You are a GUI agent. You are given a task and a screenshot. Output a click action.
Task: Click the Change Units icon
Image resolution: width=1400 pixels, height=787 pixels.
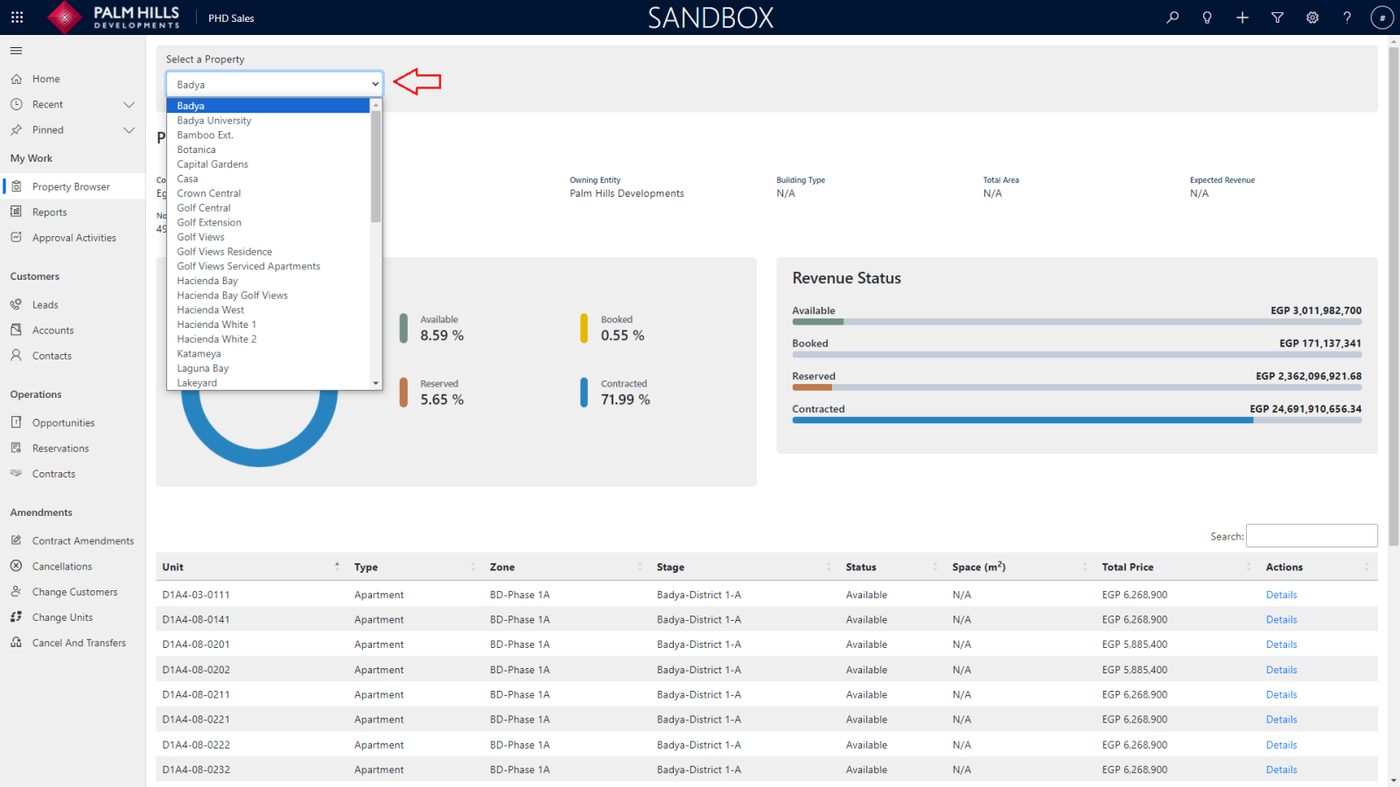coord(16,617)
